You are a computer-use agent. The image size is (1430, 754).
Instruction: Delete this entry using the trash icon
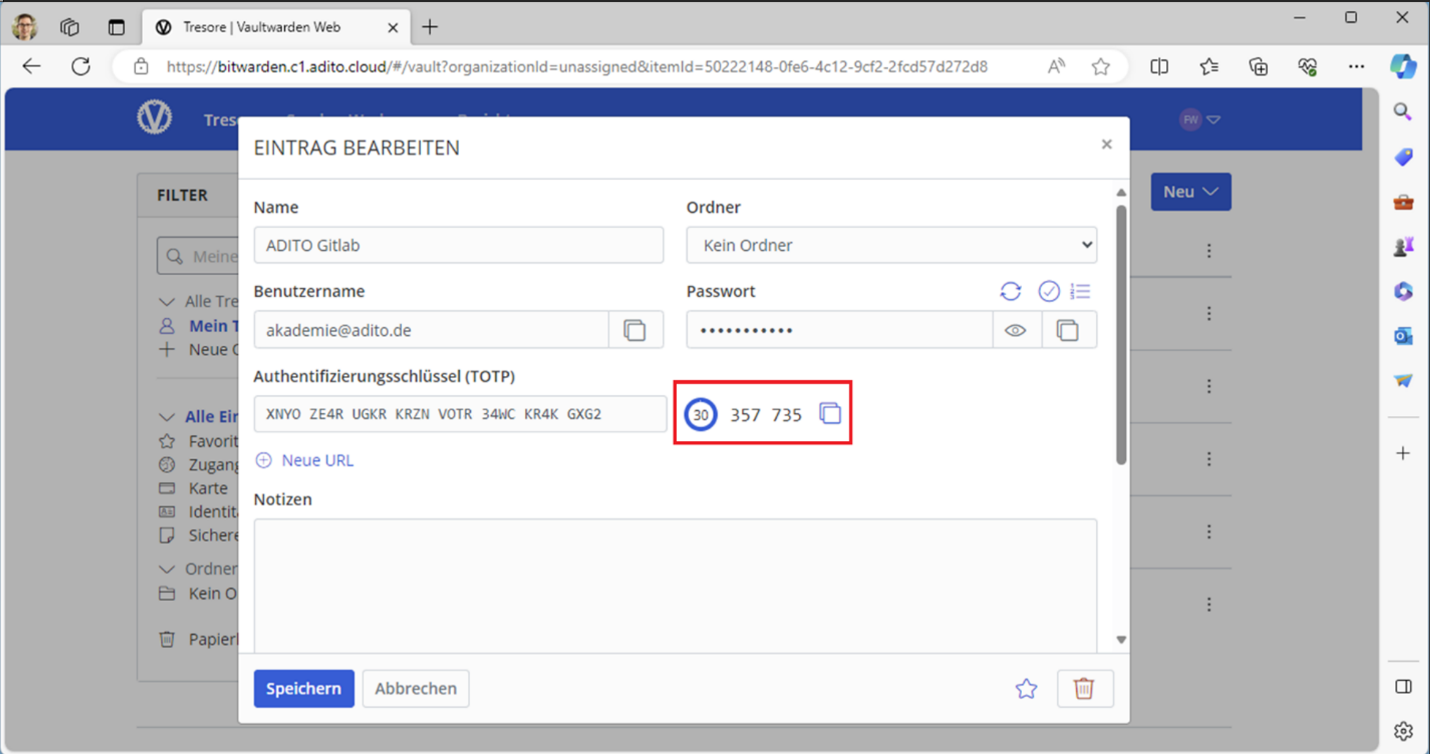coord(1084,688)
